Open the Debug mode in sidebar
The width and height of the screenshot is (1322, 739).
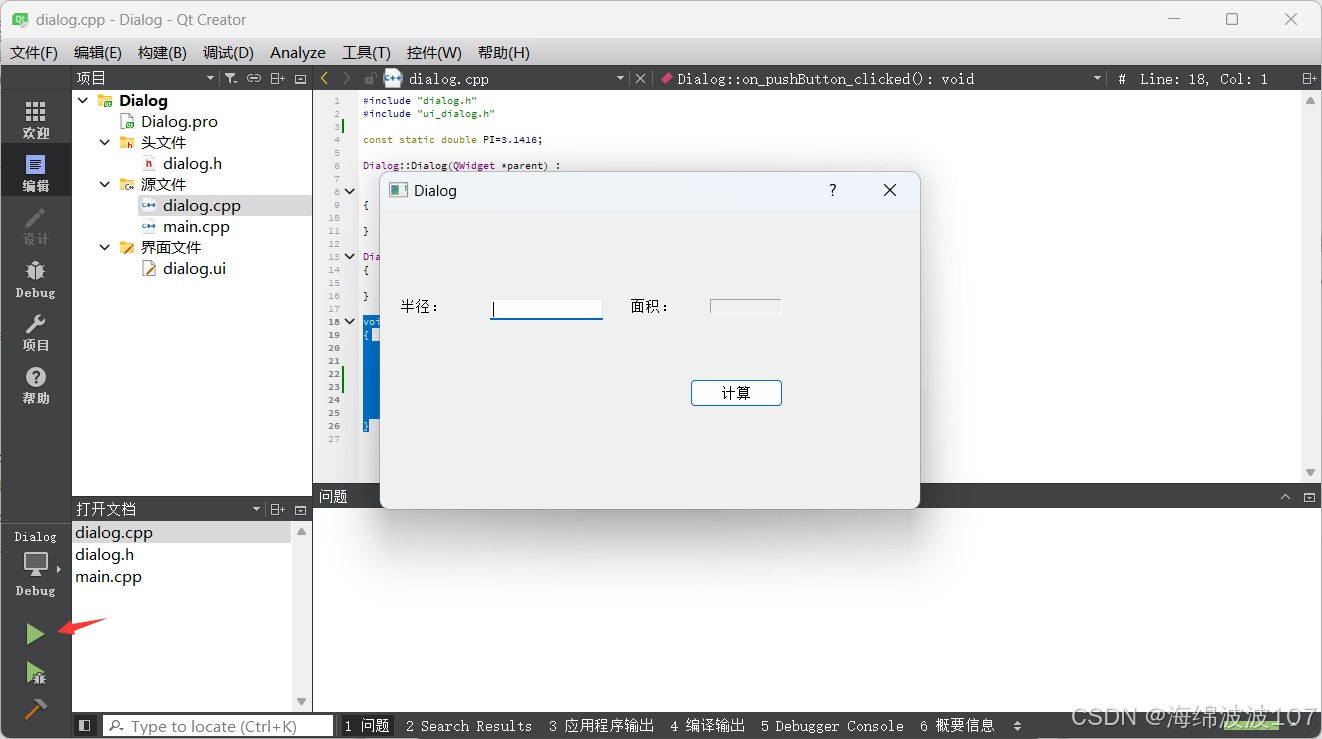click(x=35, y=279)
